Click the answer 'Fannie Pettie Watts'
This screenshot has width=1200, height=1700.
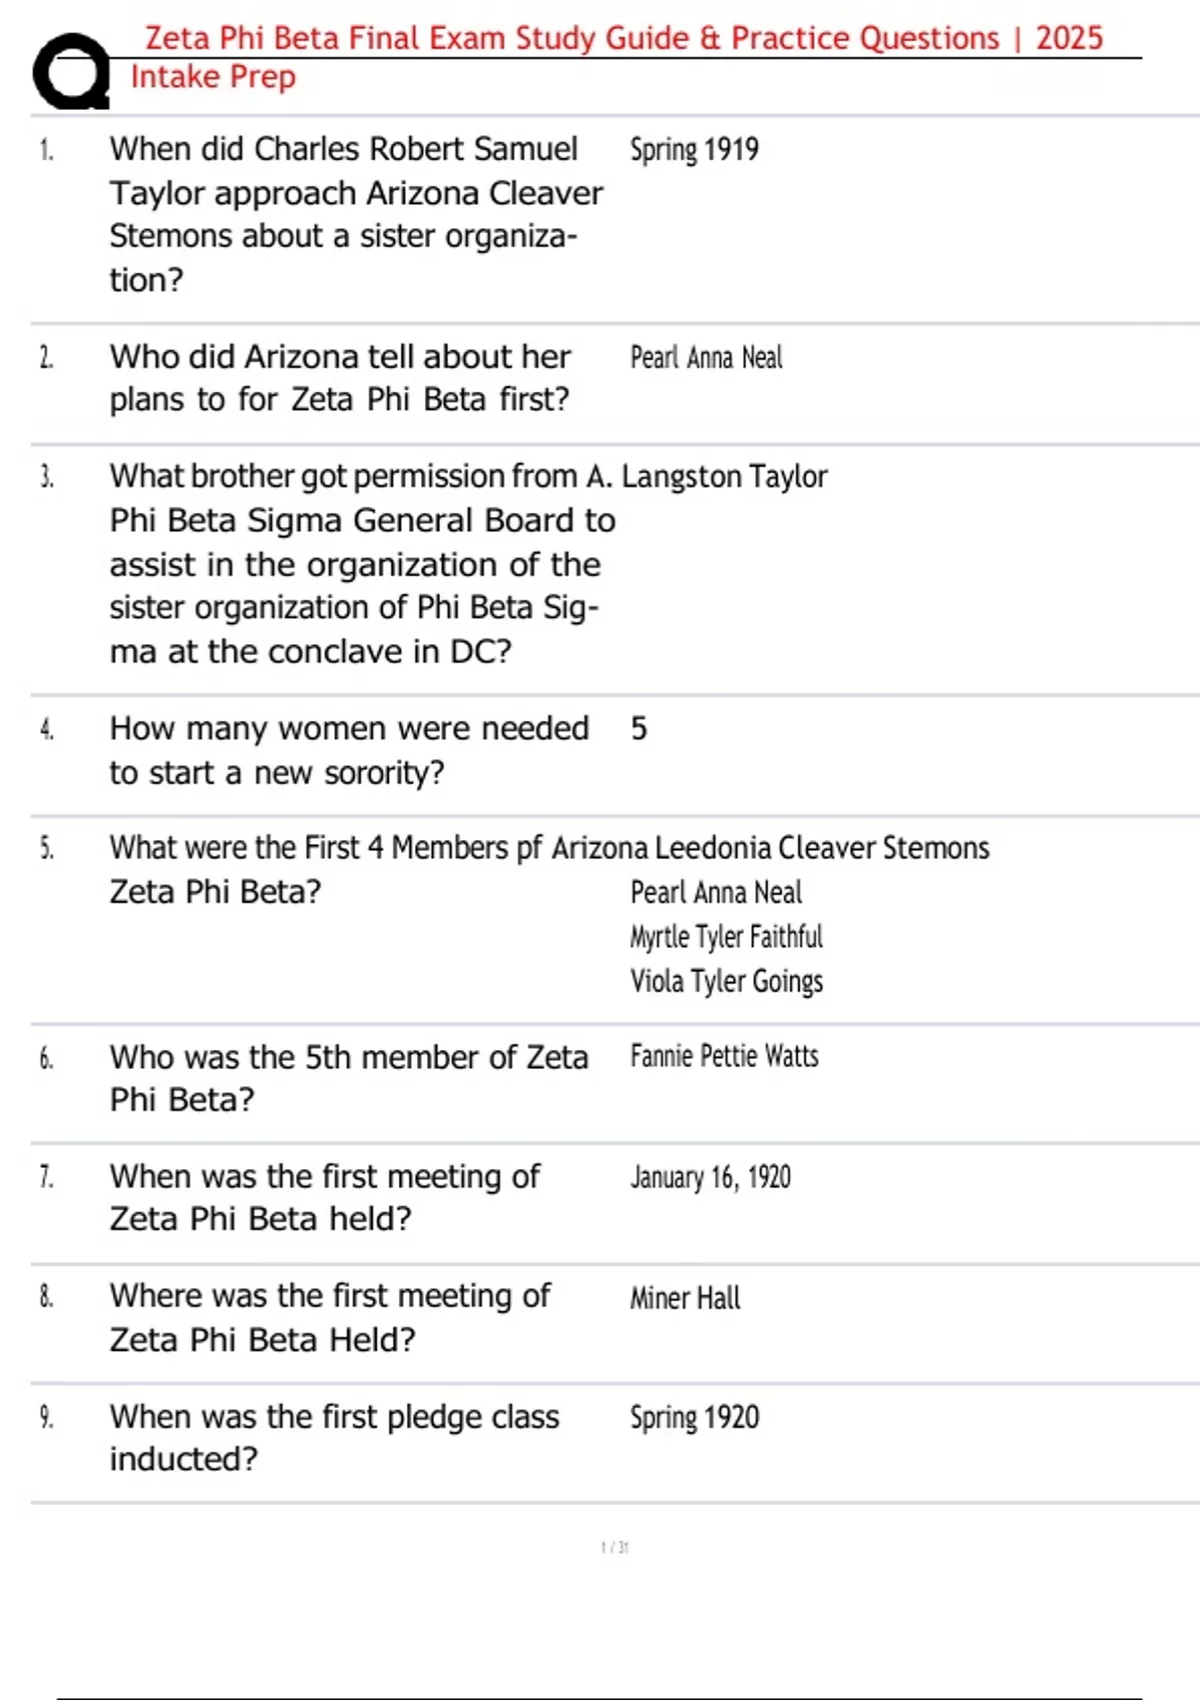724,1057
